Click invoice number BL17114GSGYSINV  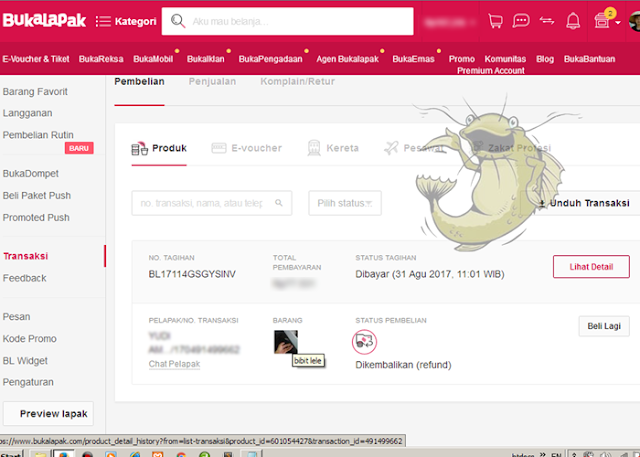(x=192, y=274)
